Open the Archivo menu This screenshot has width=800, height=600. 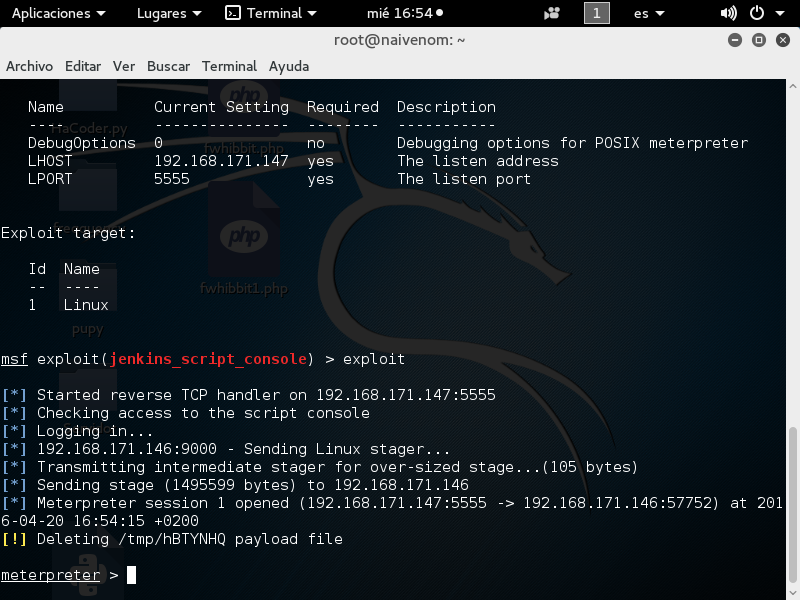(x=30, y=66)
